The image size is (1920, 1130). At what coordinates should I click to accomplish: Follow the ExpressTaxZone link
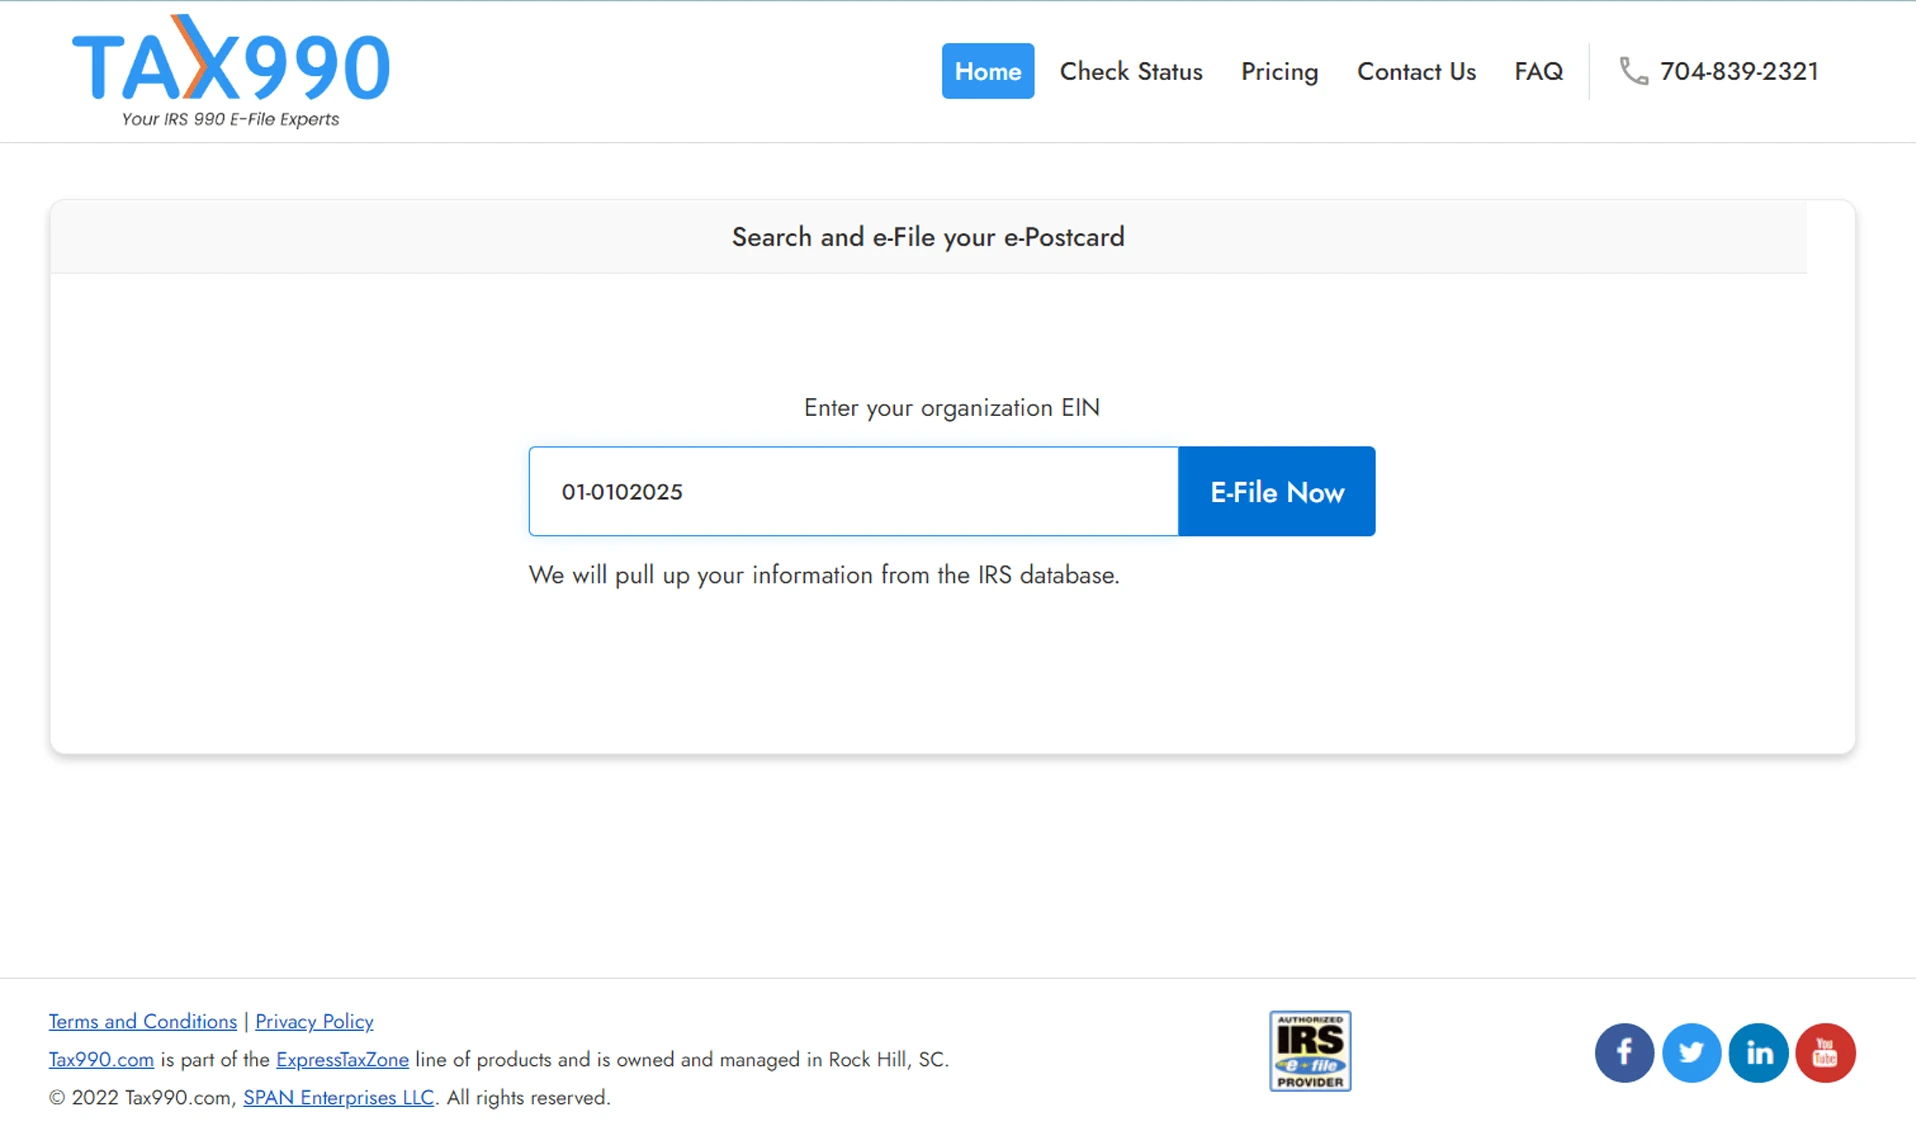coord(342,1059)
